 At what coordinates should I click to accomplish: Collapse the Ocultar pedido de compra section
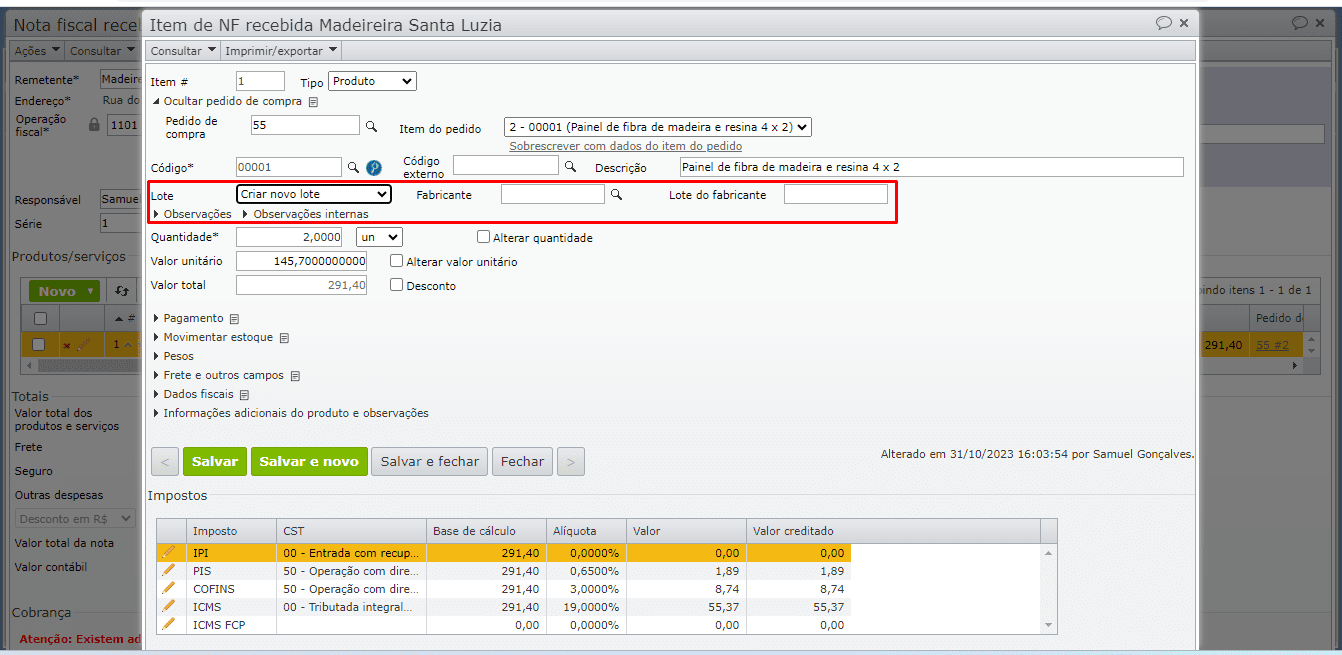pyautogui.click(x=226, y=101)
